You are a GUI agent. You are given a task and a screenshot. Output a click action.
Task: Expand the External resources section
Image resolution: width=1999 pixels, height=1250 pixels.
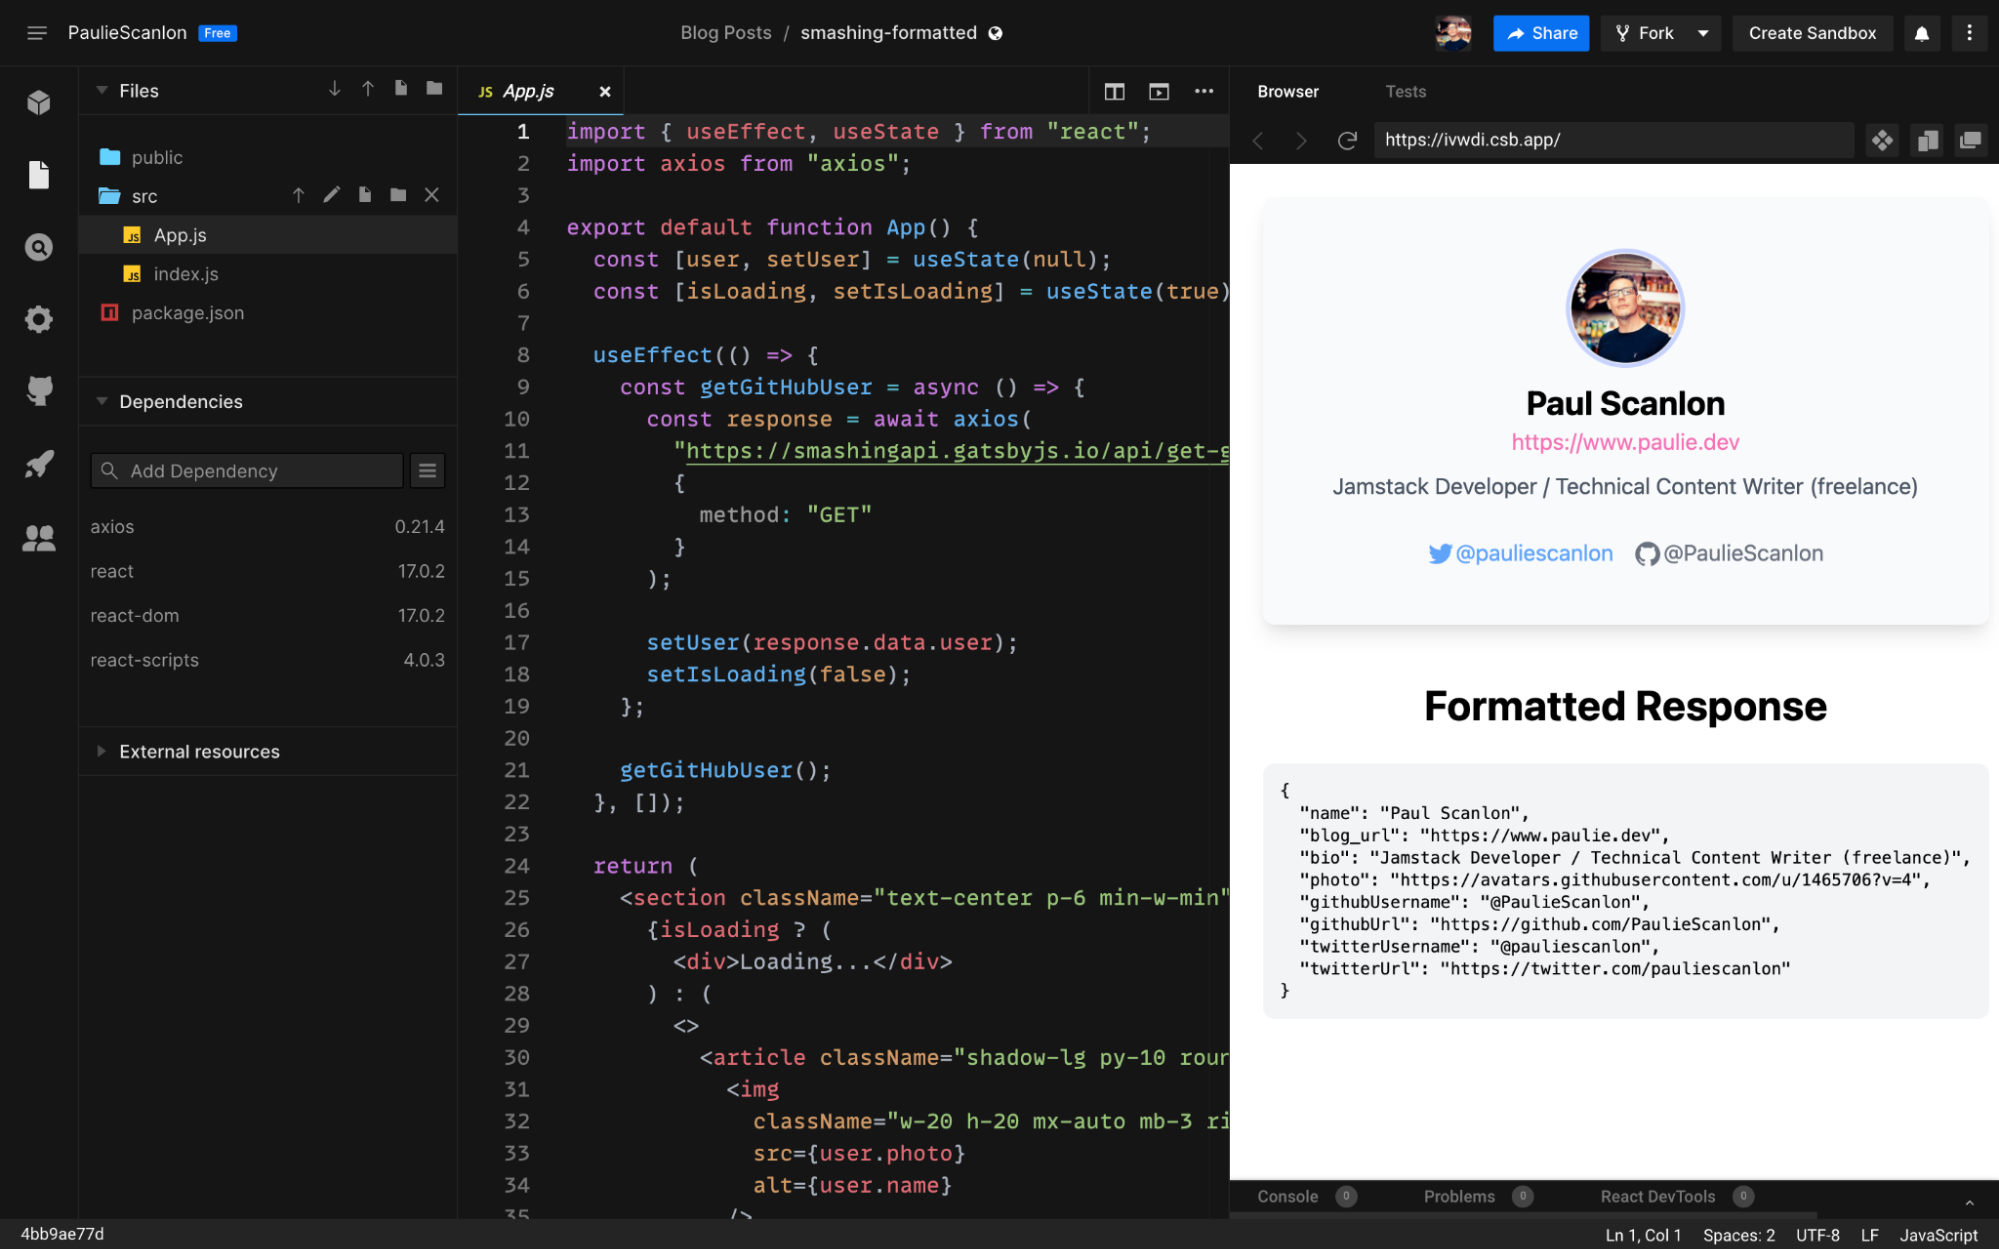100,751
